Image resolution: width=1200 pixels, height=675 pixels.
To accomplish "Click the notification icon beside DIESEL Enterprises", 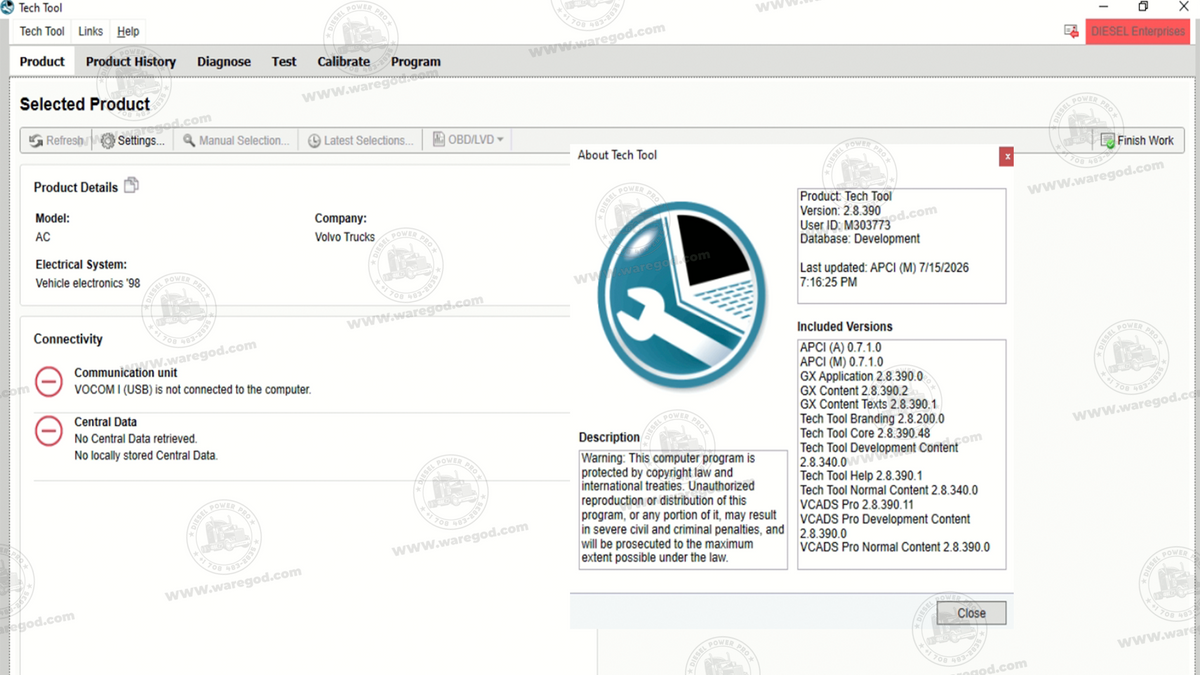I will (1071, 31).
